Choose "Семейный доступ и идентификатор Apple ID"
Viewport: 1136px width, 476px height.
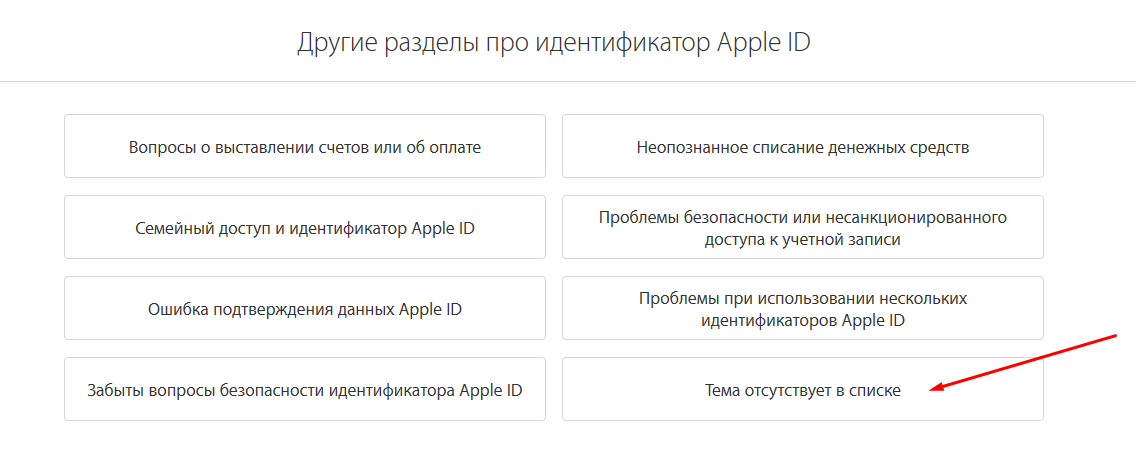click(304, 227)
